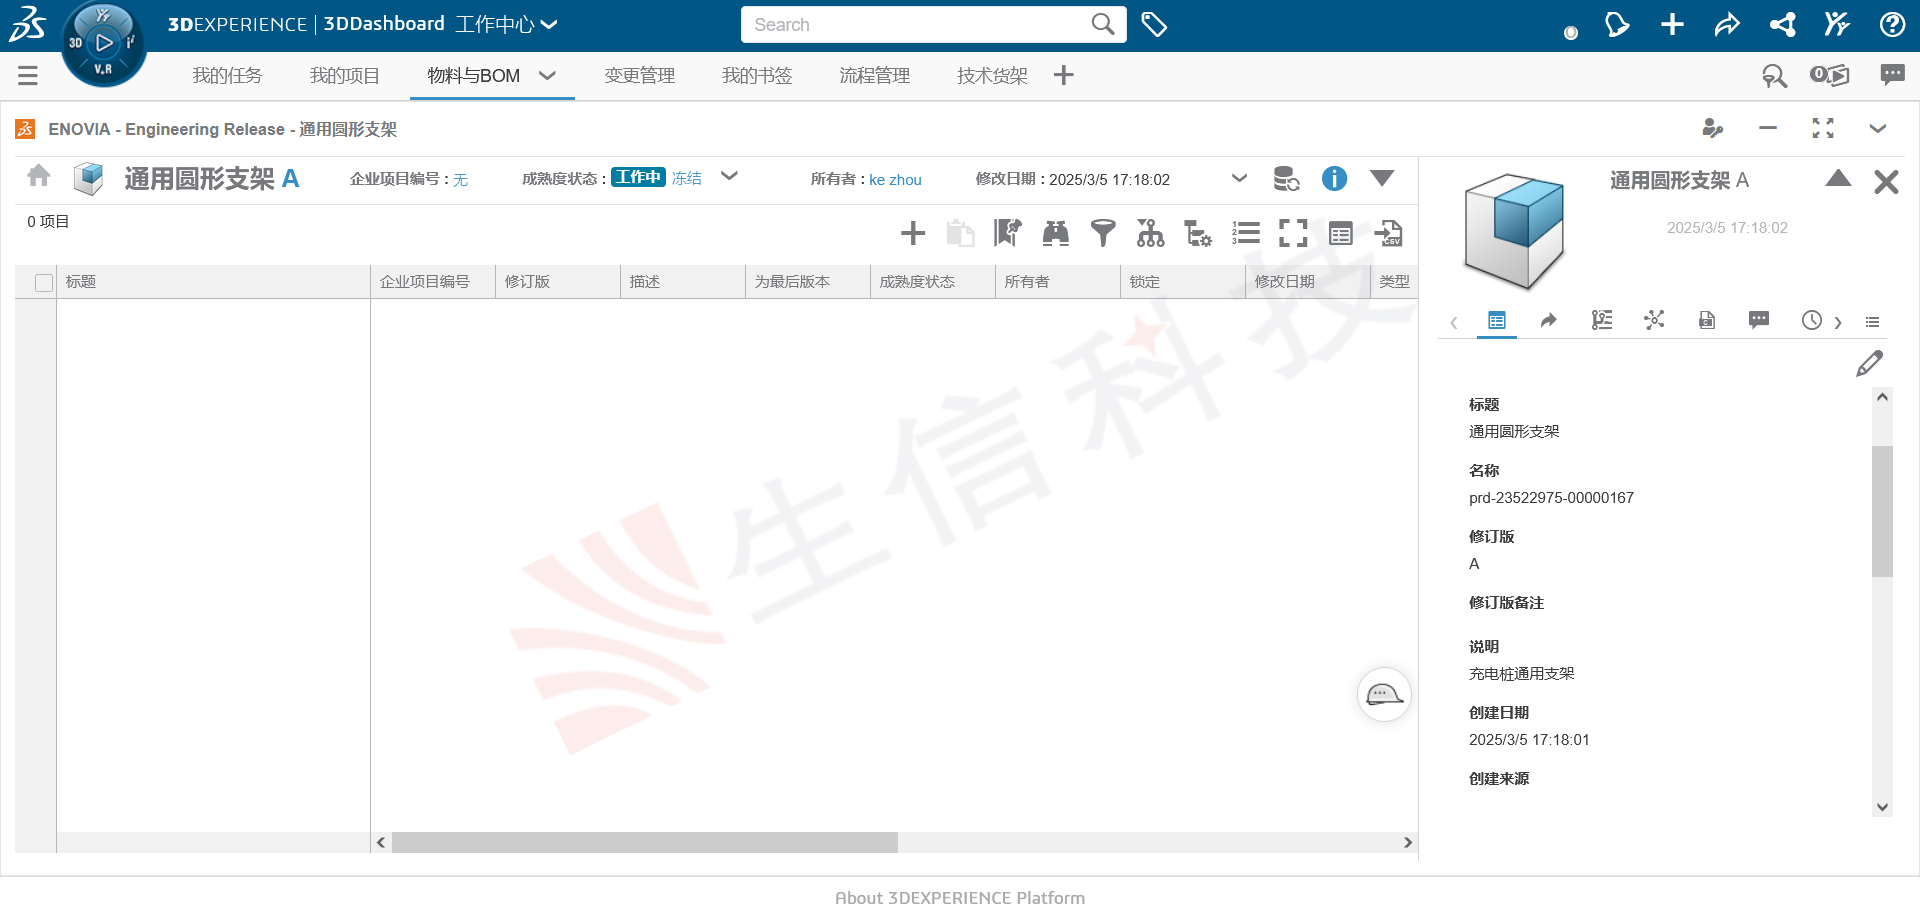Switch to the 流程管理 tab
Viewport: 1920px width, 920px height.
pos(874,75)
